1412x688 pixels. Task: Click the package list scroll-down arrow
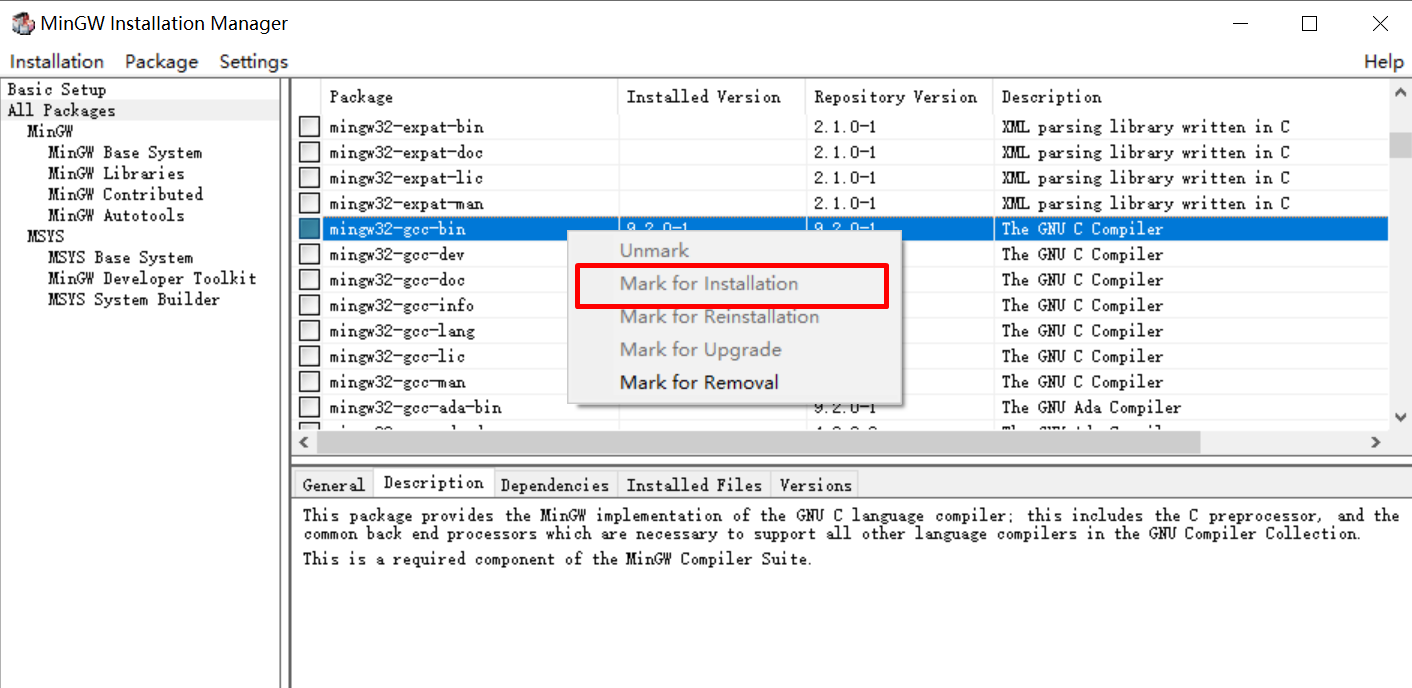[1400, 417]
